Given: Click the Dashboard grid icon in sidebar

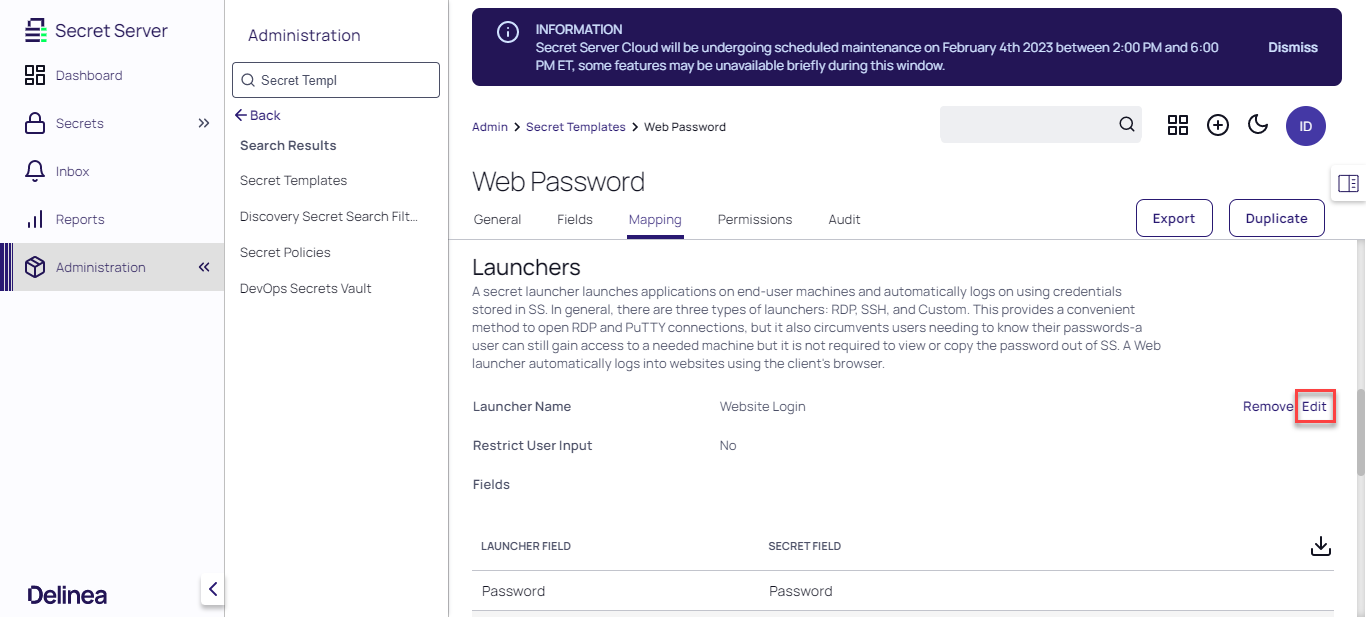Looking at the screenshot, I should coord(35,75).
